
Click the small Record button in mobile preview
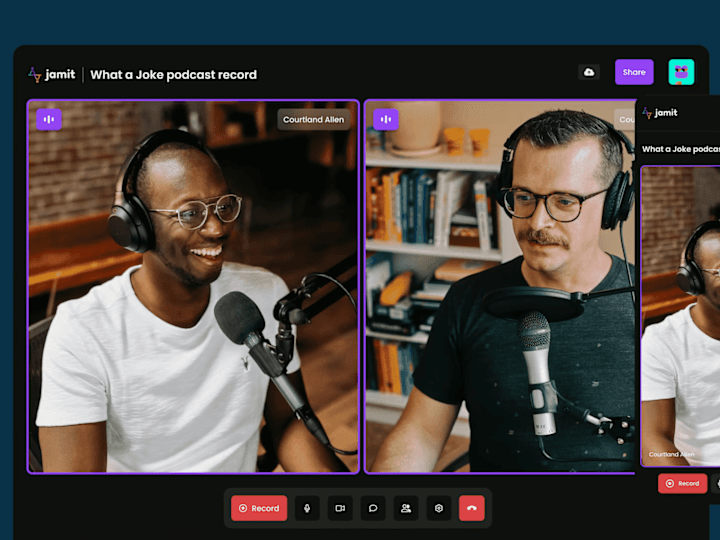pyautogui.click(x=683, y=483)
